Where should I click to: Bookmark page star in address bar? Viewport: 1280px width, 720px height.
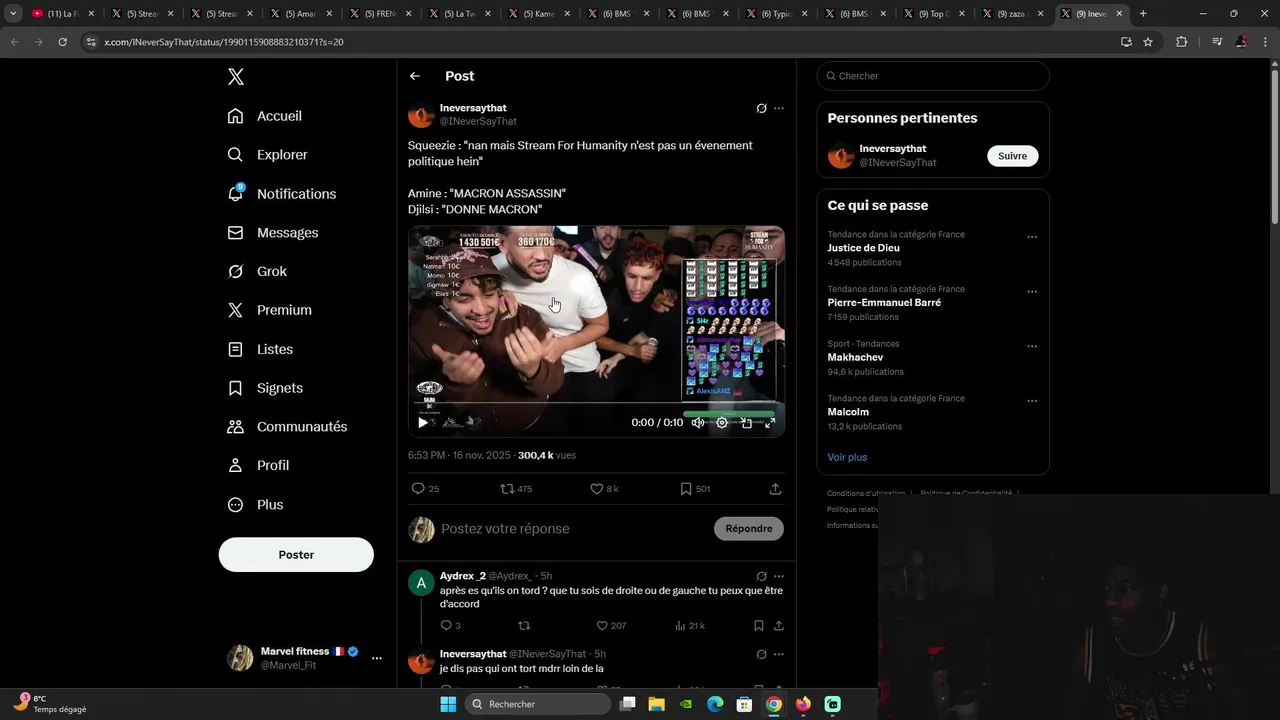tap(1148, 42)
